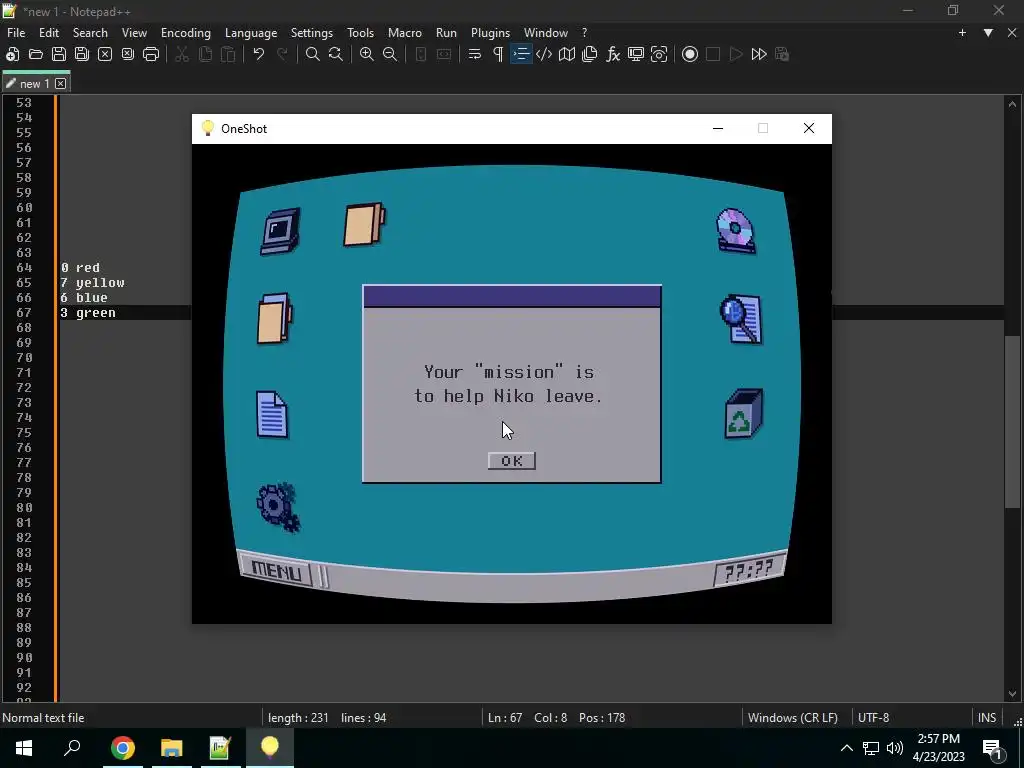The image size is (1024, 768).
Task: Click OK in the mission dialog
Action: pyautogui.click(x=511, y=461)
